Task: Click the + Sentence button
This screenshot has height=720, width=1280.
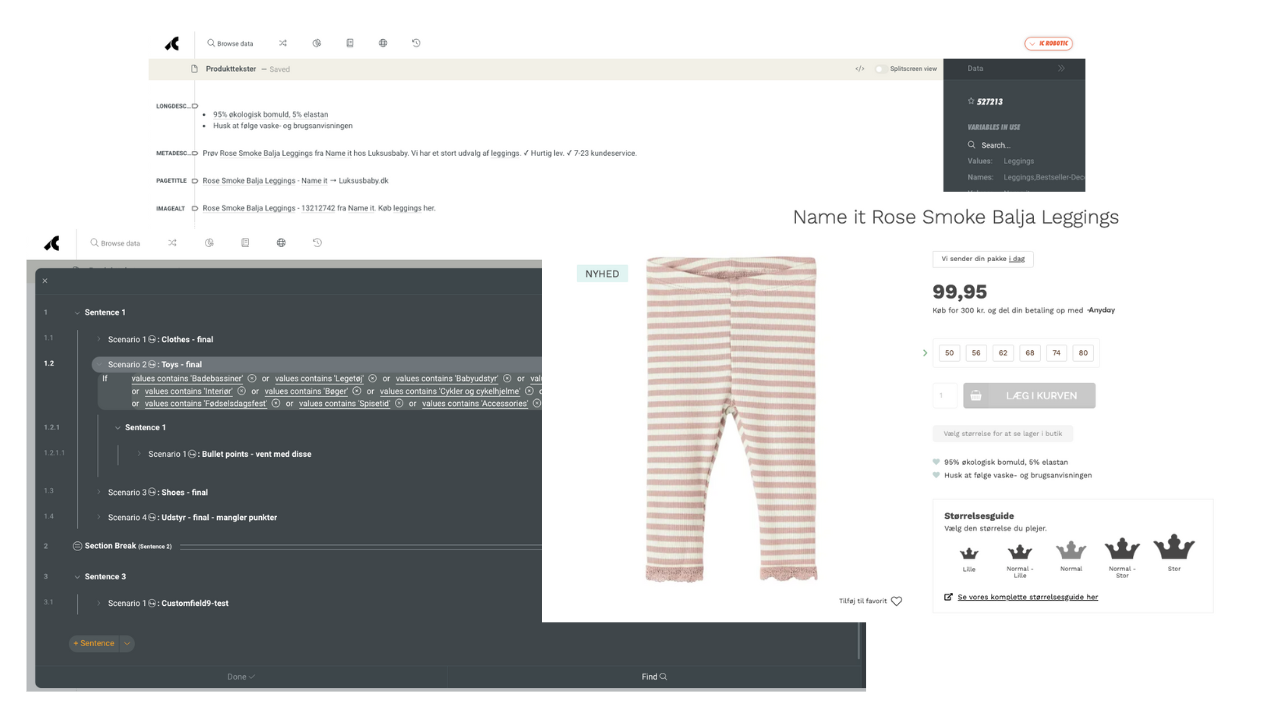Action: pos(94,644)
